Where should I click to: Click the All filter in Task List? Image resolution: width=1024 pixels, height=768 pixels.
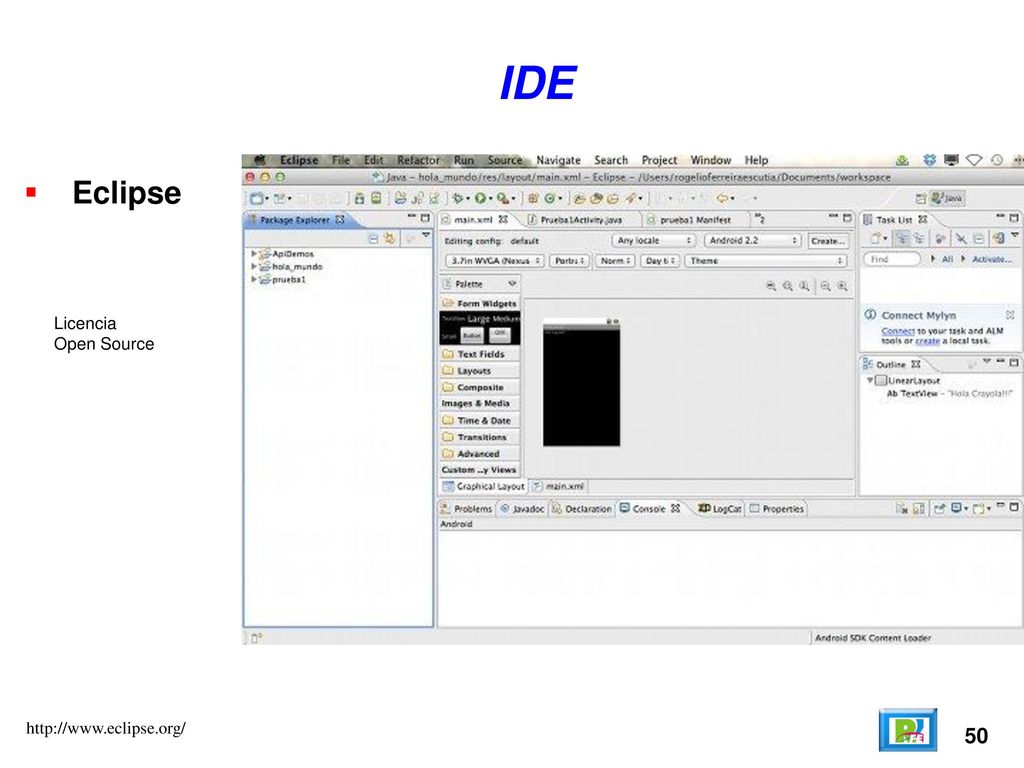coord(947,259)
